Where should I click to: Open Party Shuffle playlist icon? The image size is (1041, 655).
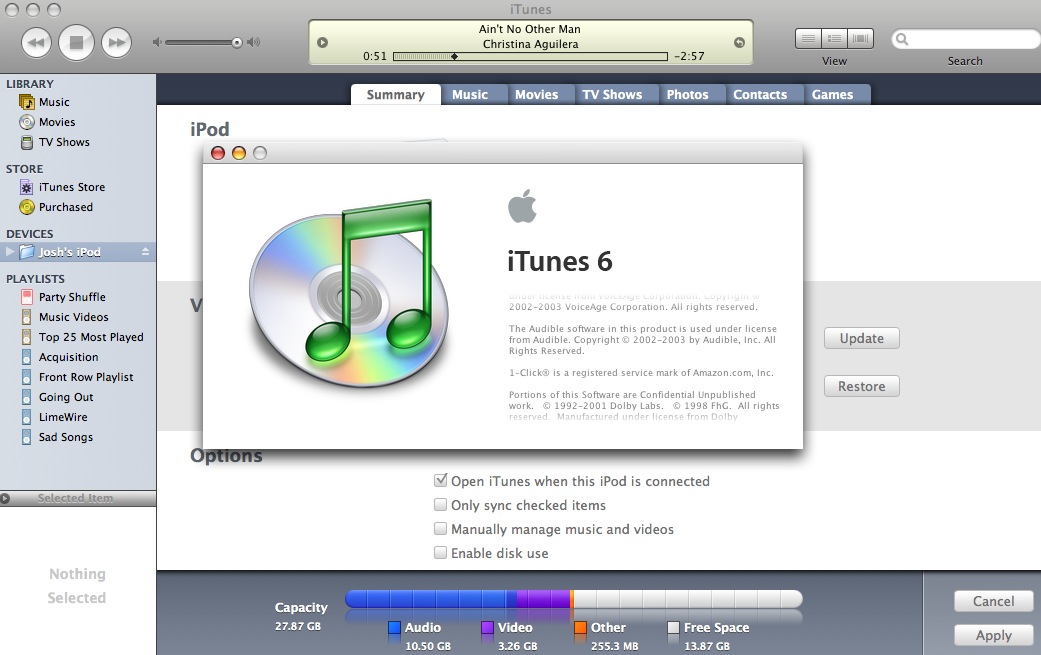[27, 297]
